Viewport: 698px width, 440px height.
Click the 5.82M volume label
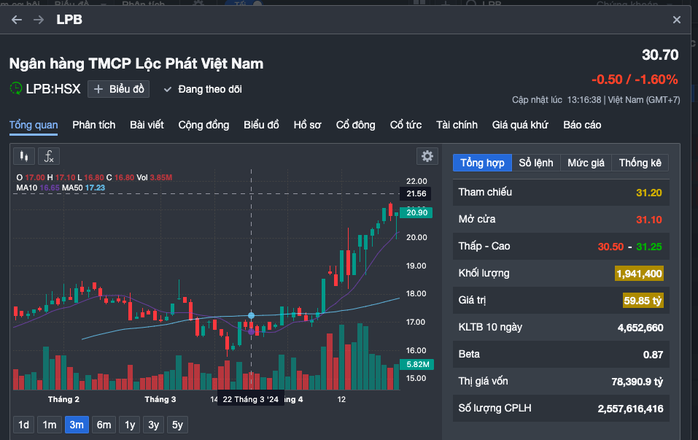pos(417,364)
